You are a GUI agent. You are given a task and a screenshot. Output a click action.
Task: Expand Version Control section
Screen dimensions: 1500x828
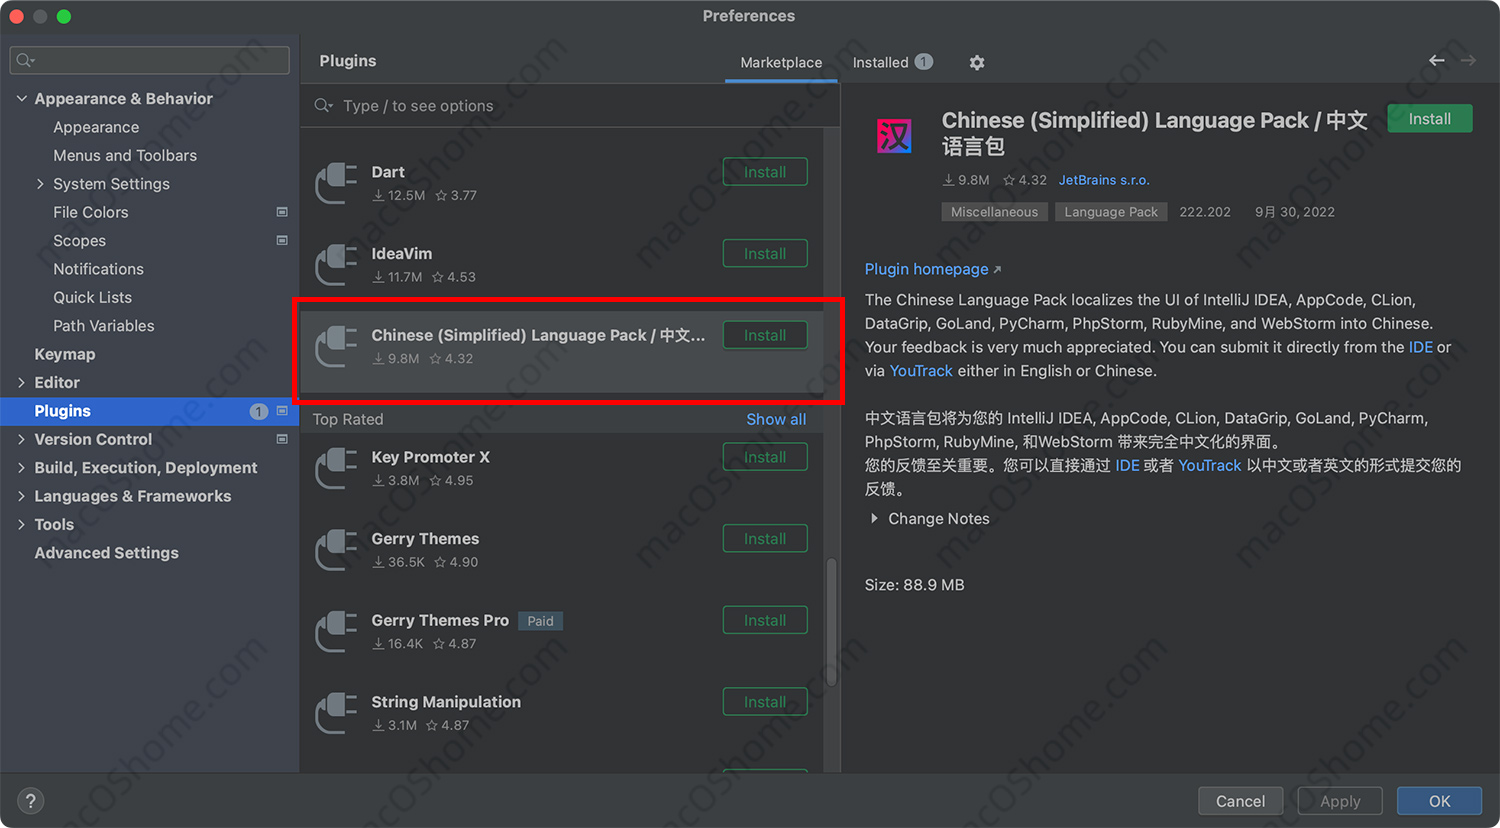pyautogui.click(x=22, y=439)
